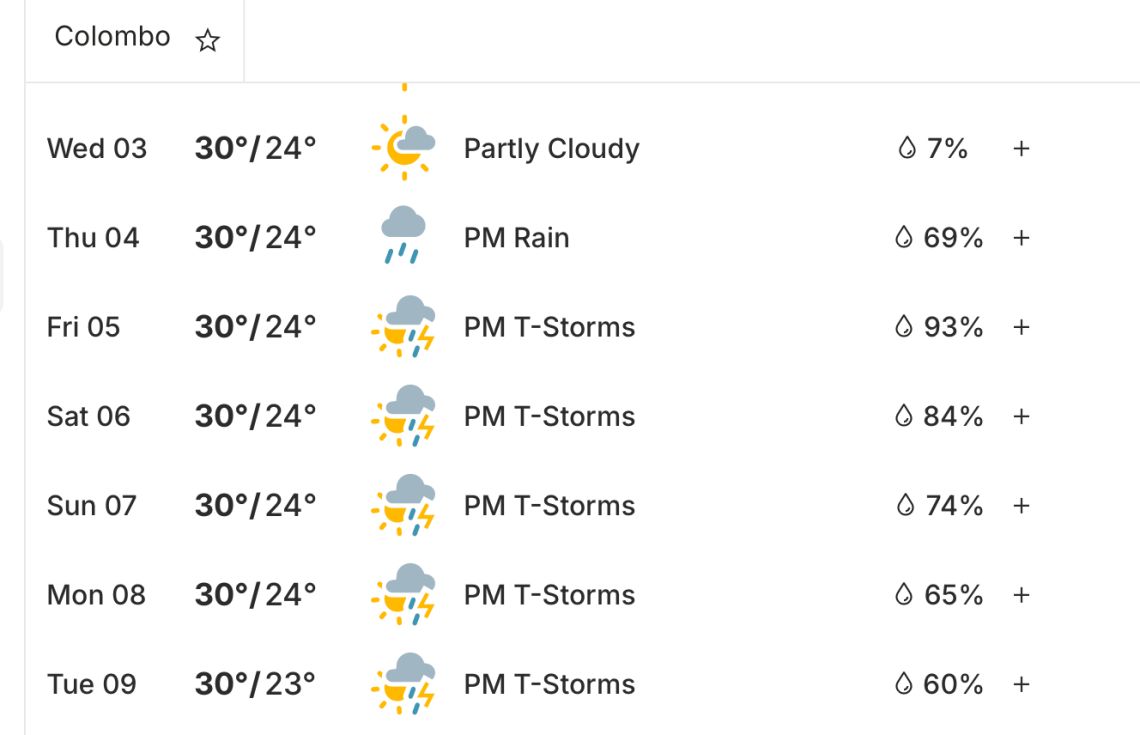Screen dimensions: 1140x735
Task: Expand Fri 05 forecast details with plus
Action: (1021, 327)
